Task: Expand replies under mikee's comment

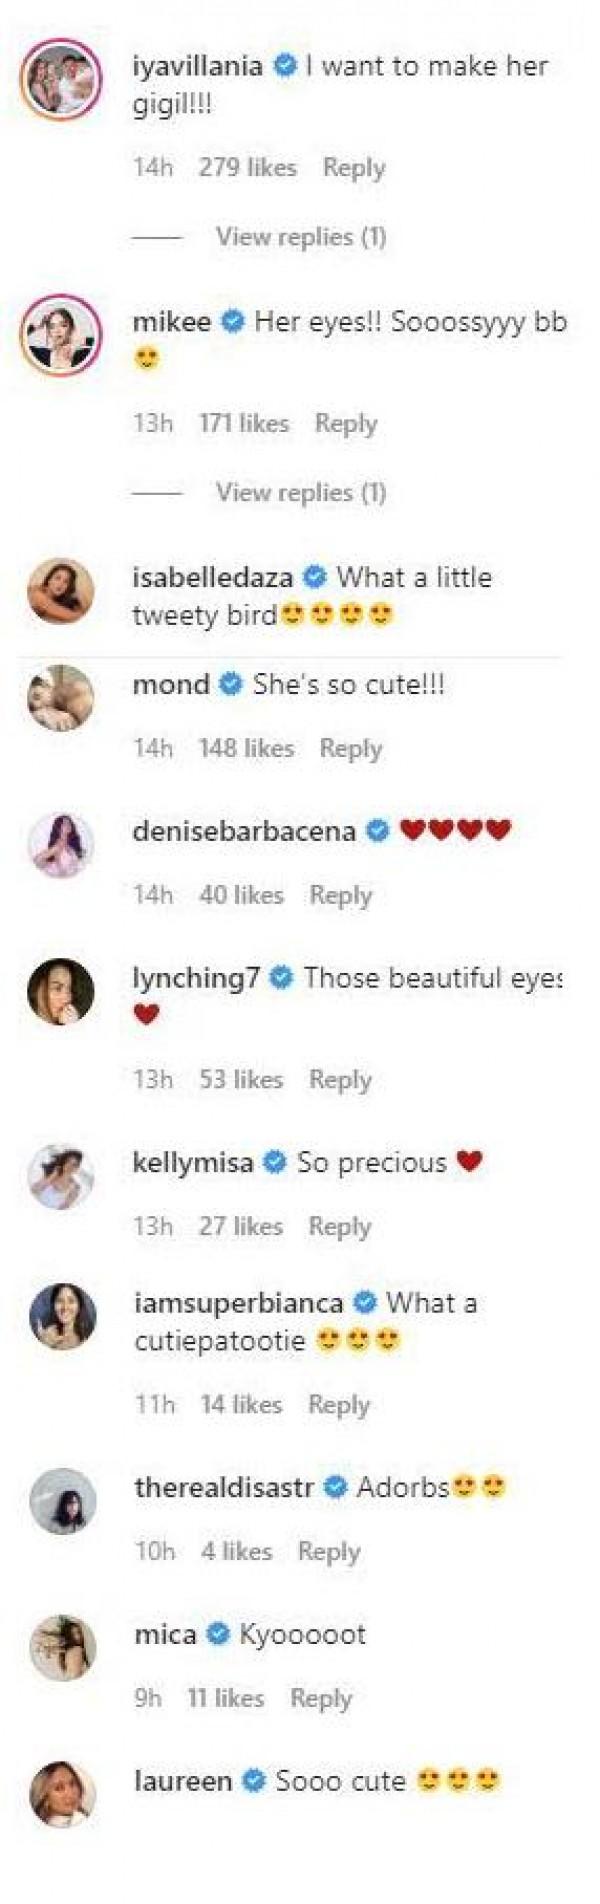Action: tap(300, 492)
